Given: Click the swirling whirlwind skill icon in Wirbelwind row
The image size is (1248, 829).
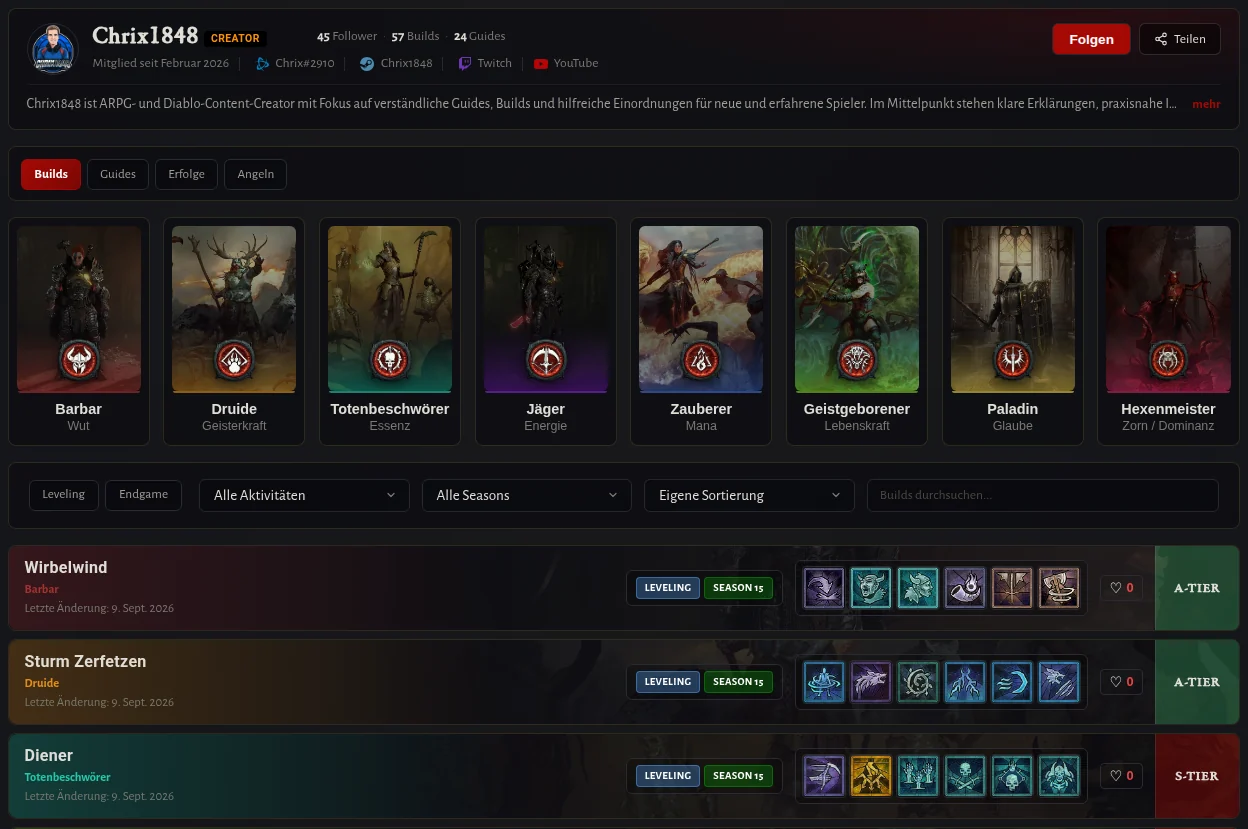Looking at the screenshot, I should 824,588.
